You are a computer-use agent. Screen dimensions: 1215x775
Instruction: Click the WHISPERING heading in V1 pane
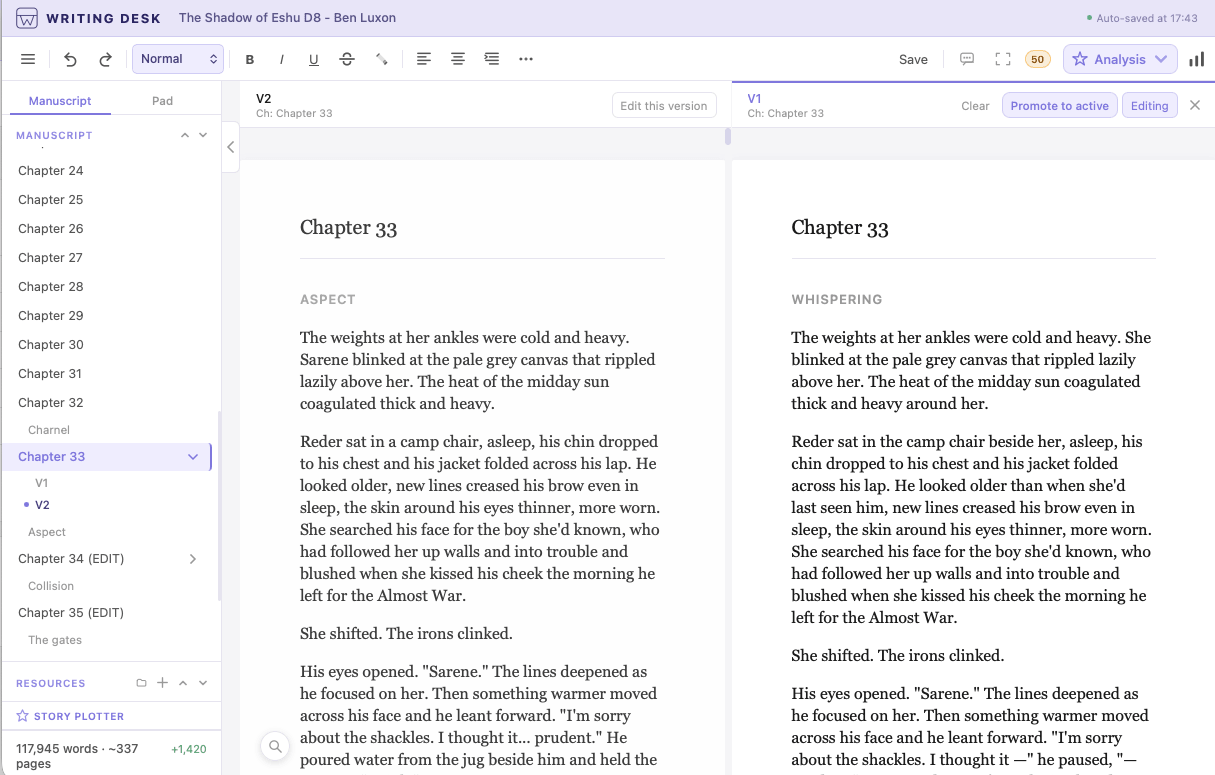837,299
